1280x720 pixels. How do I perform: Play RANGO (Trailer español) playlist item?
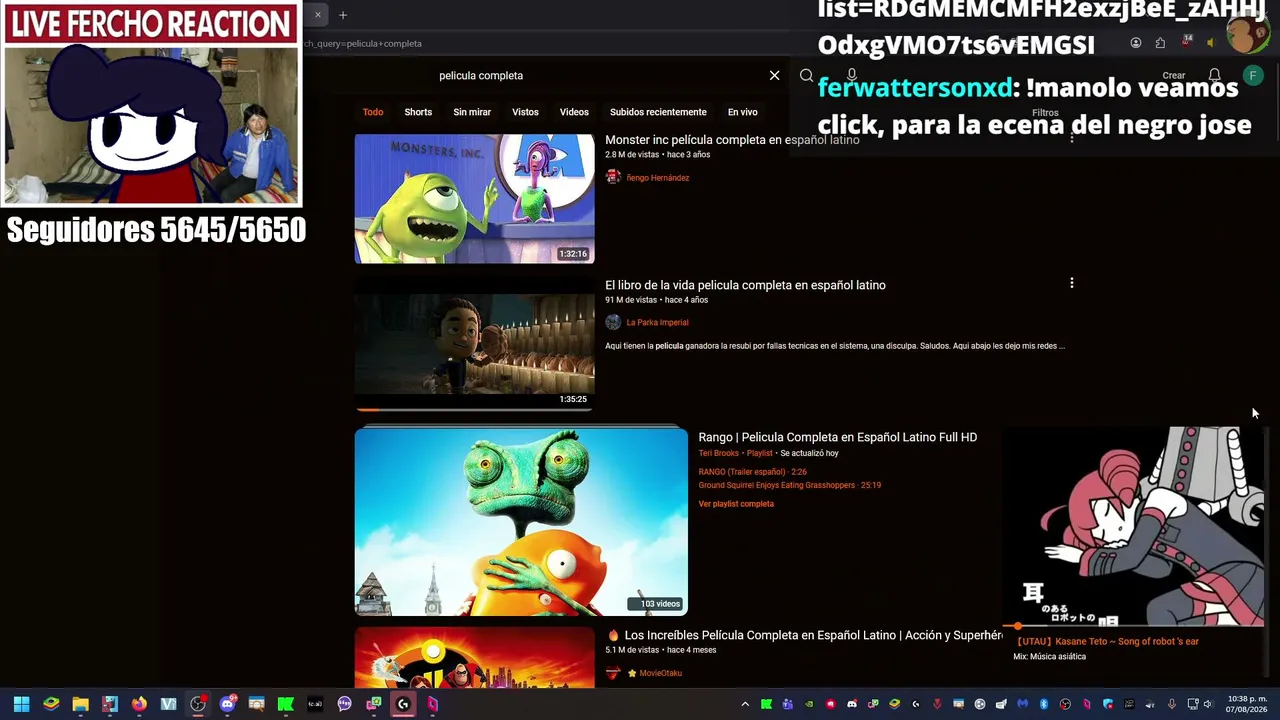click(752, 472)
